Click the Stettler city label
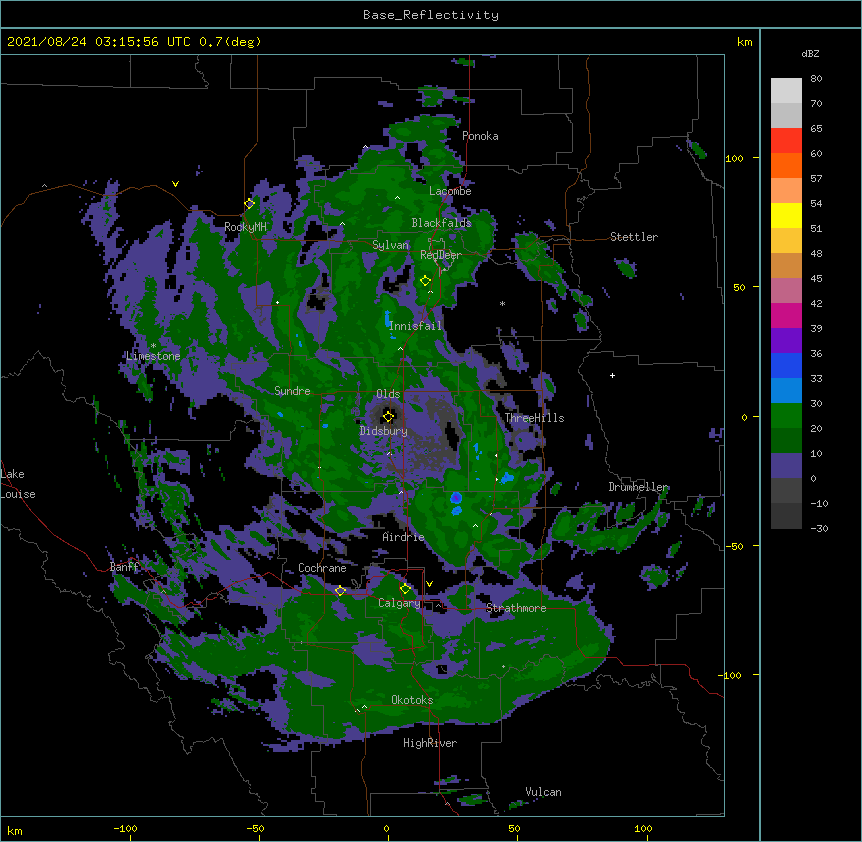 [x=634, y=237]
